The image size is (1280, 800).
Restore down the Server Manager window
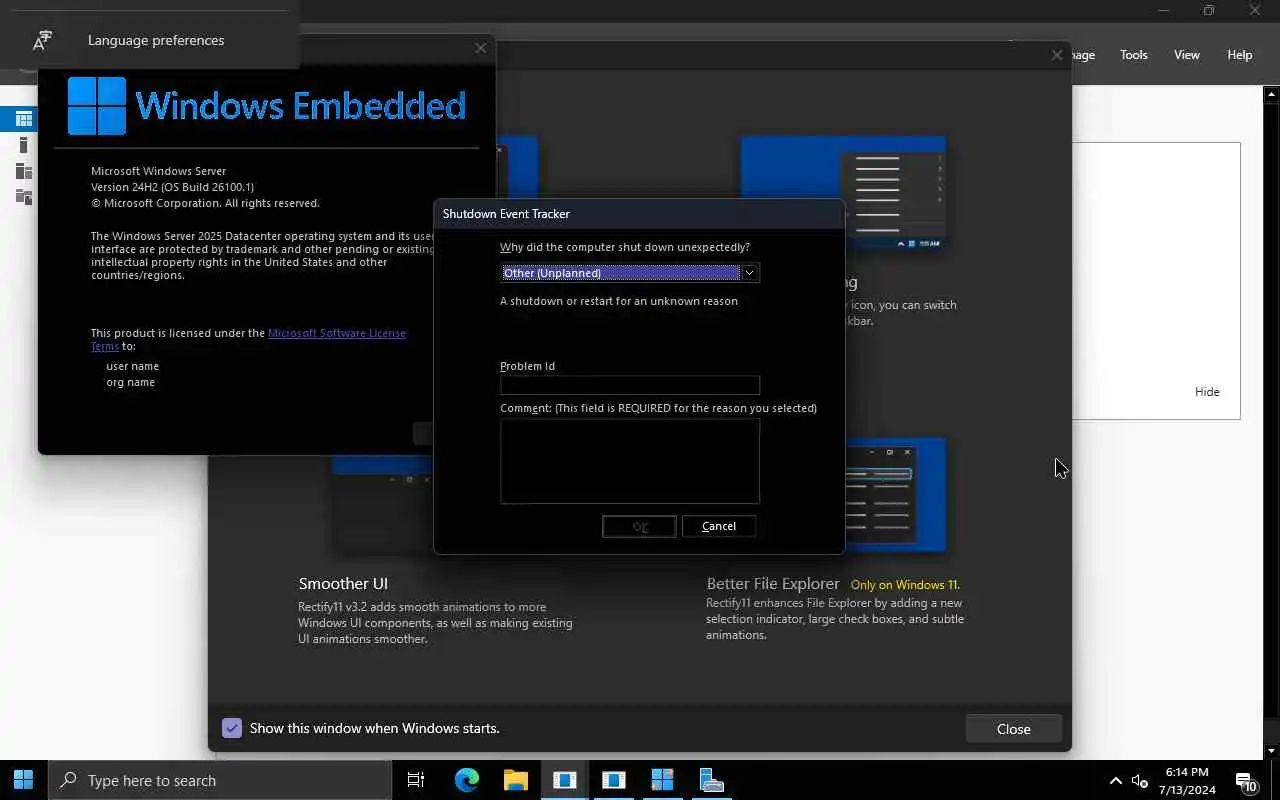(x=1208, y=11)
